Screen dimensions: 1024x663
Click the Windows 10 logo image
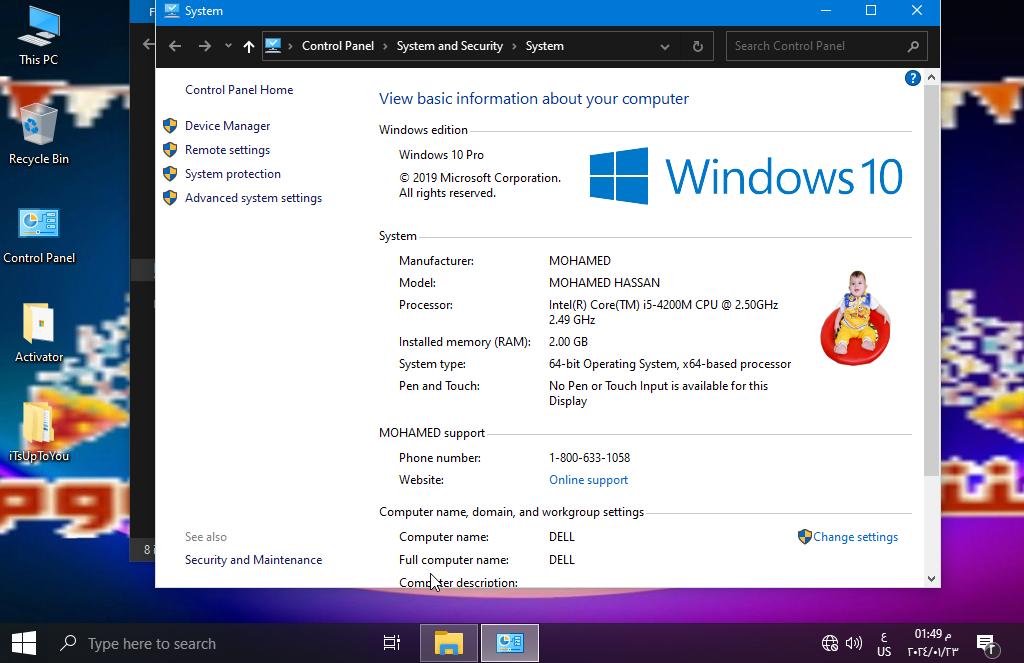point(746,176)
